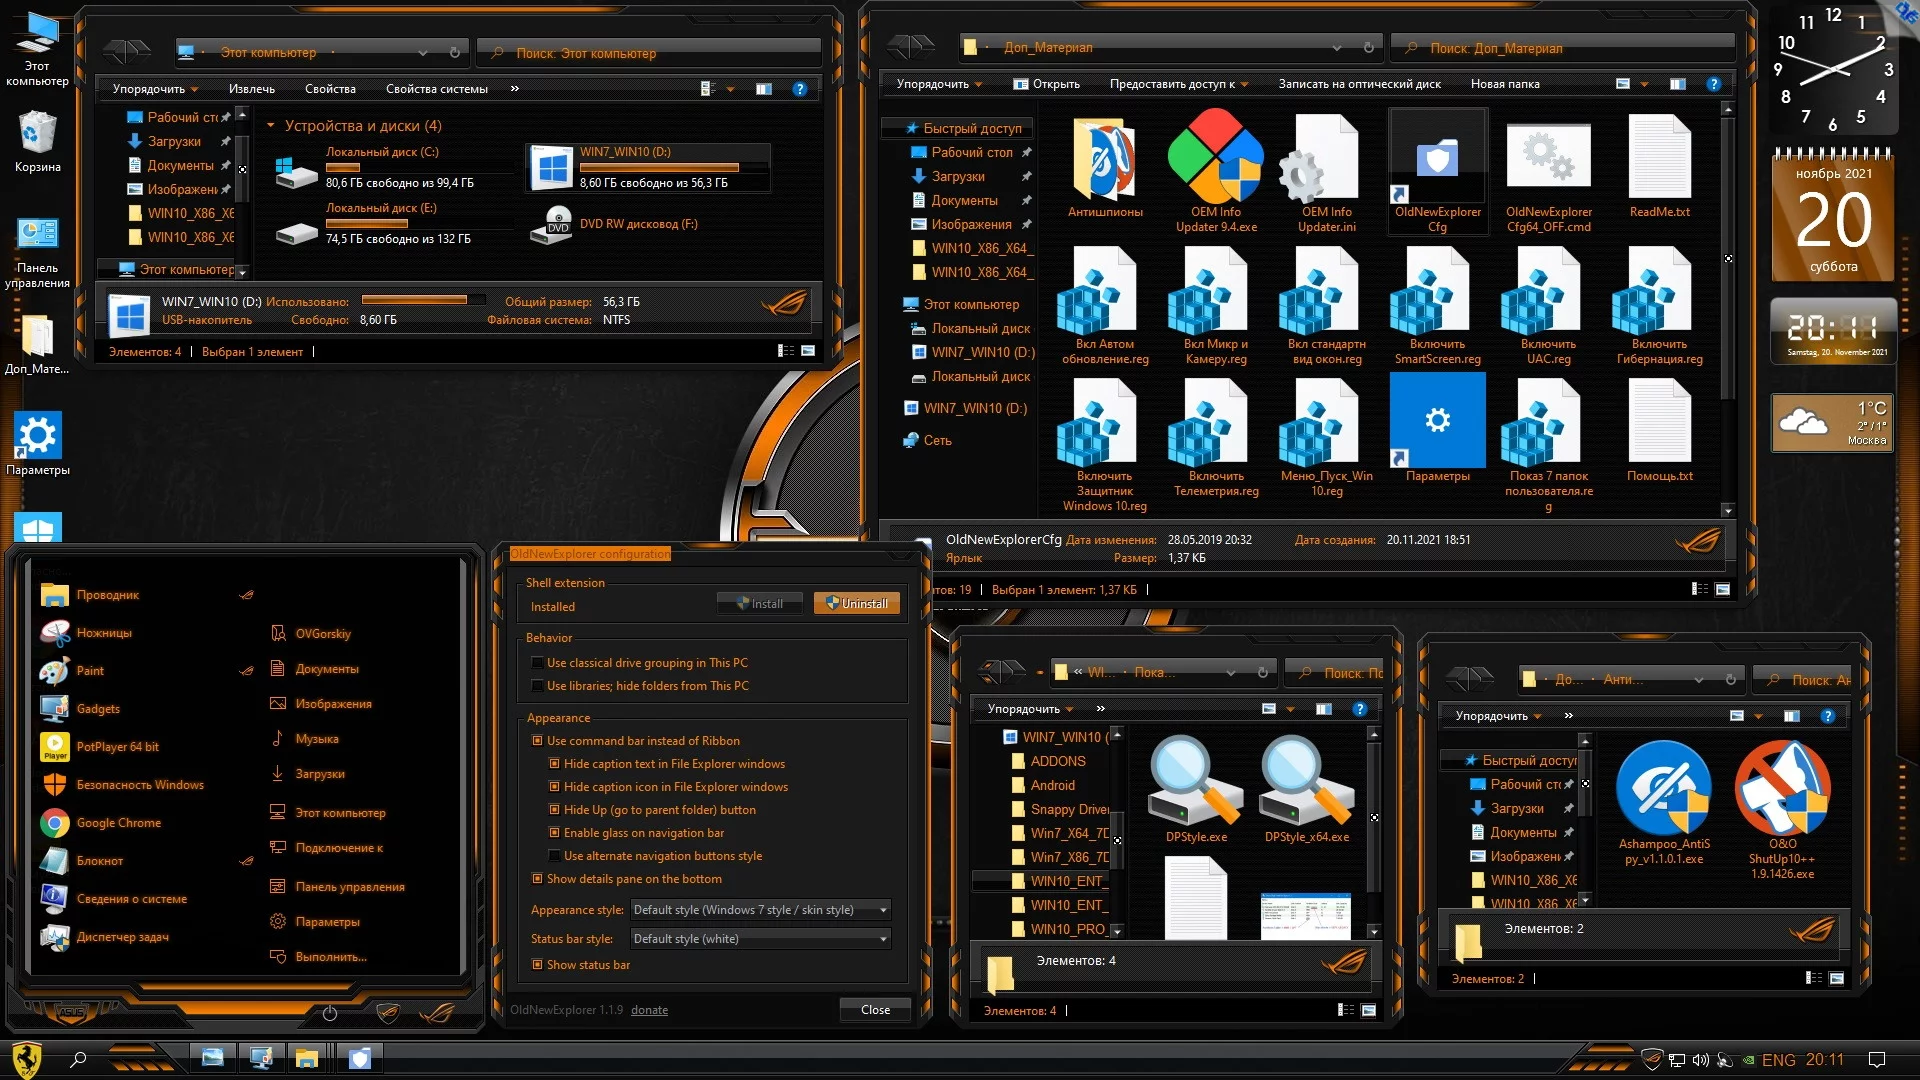Screen dimensions: 1920x1080
Task: Enable classical drive grouping in This PC
Action: coord(538,663)
